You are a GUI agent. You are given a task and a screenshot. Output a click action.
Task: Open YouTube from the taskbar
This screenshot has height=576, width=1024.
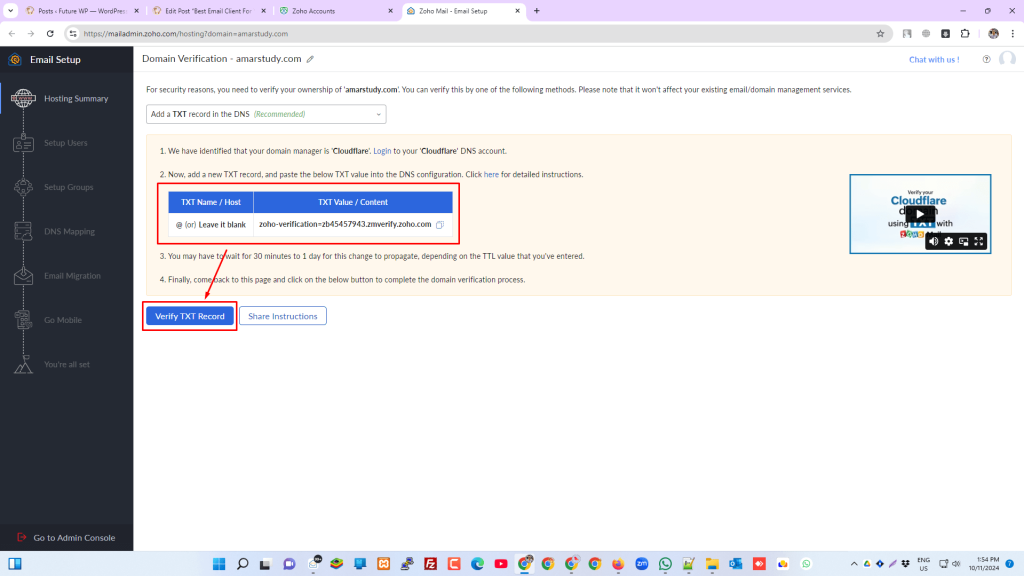click(x=501, y=564)
